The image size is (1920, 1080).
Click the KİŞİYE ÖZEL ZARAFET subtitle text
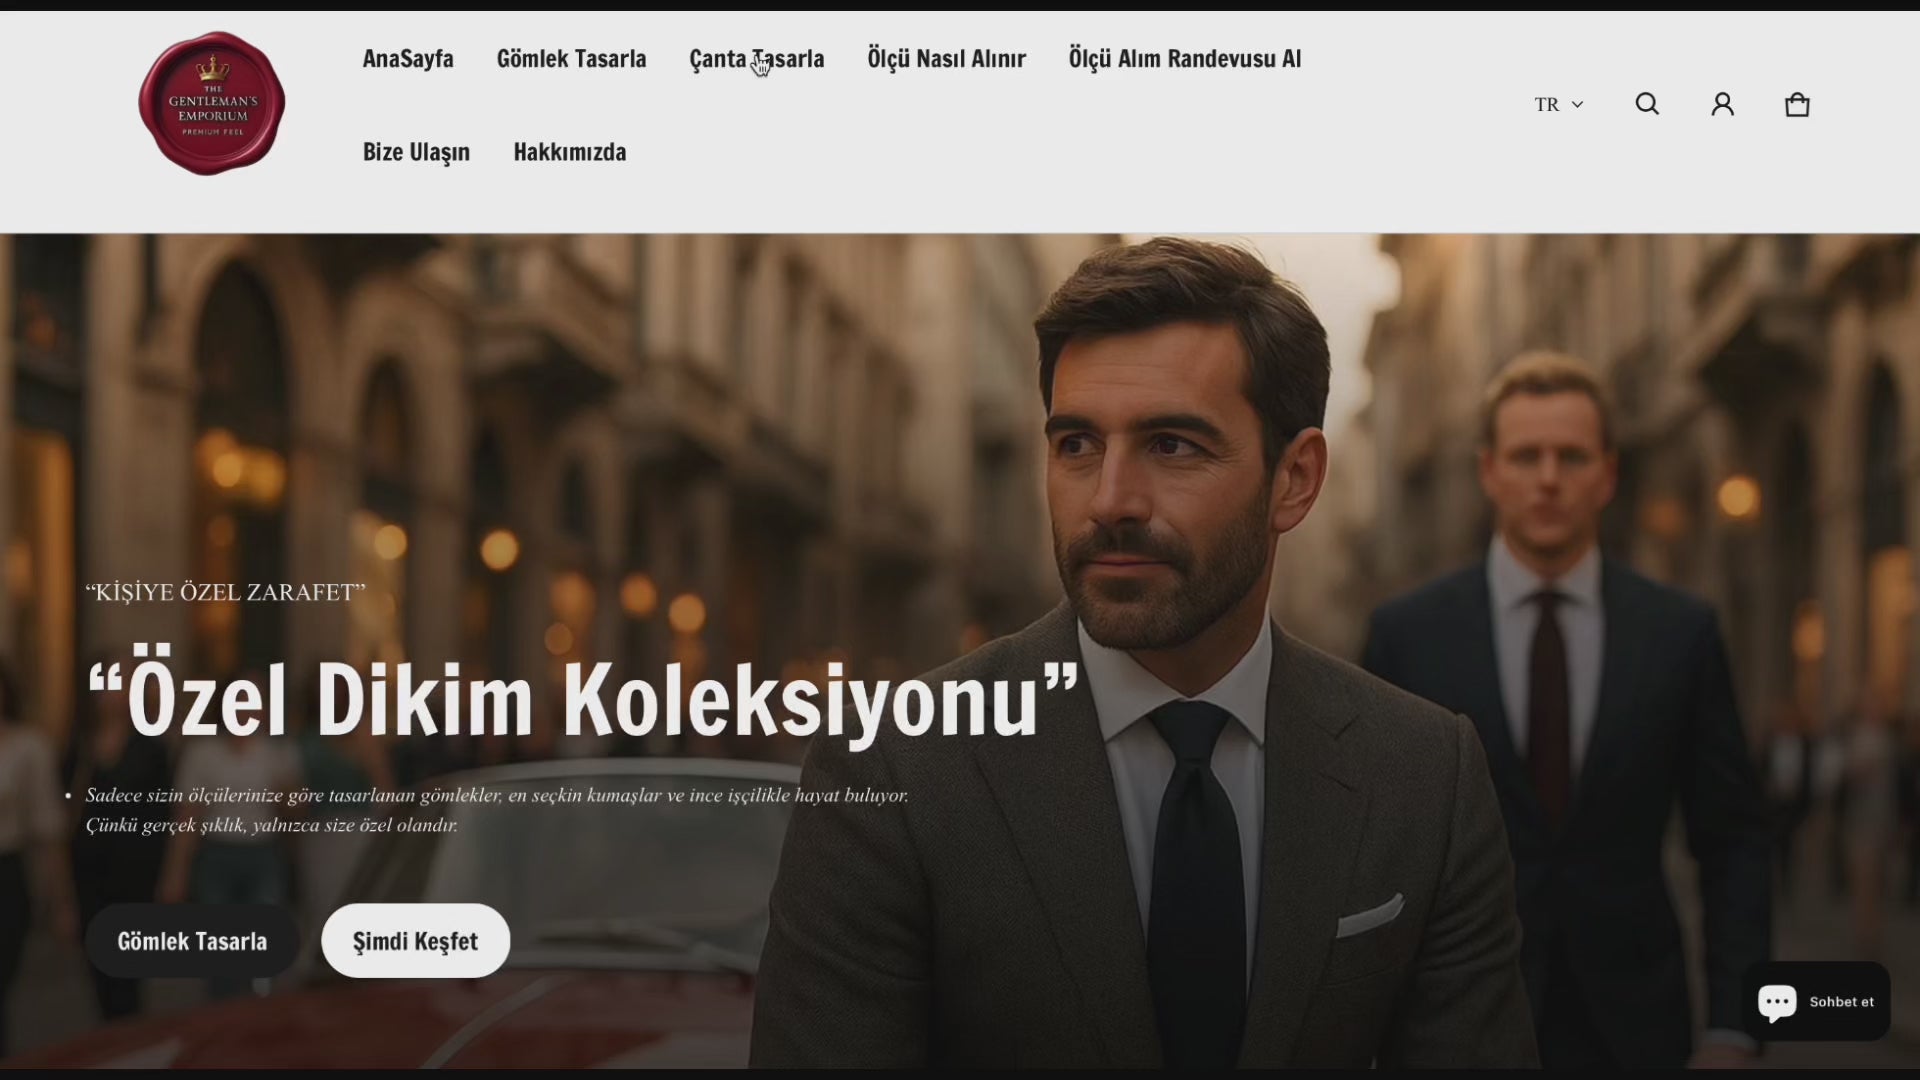[226, 592]
